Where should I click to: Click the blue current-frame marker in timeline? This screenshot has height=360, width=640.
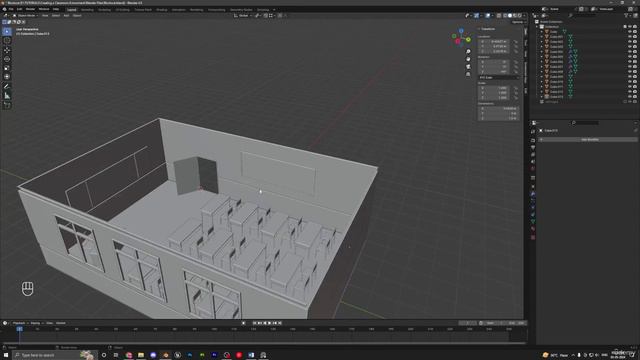20,329
